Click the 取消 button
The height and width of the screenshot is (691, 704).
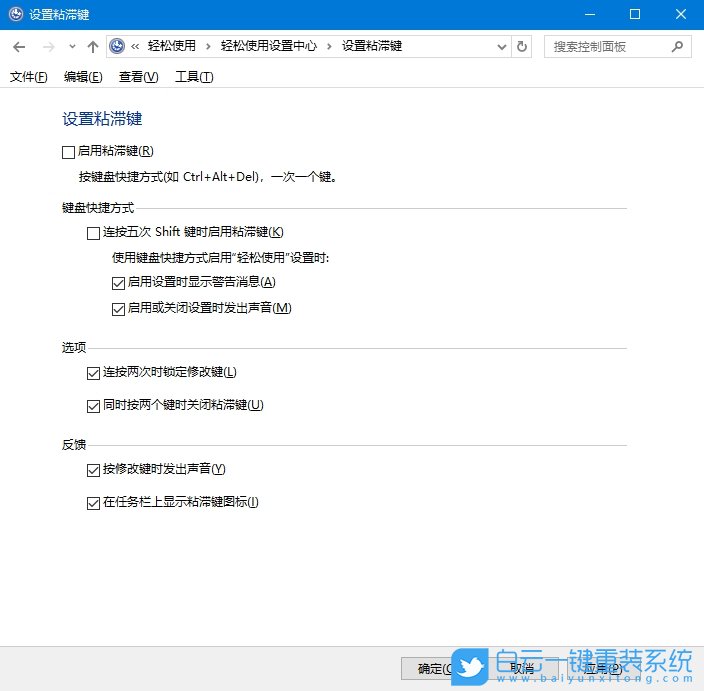(522, 669)
